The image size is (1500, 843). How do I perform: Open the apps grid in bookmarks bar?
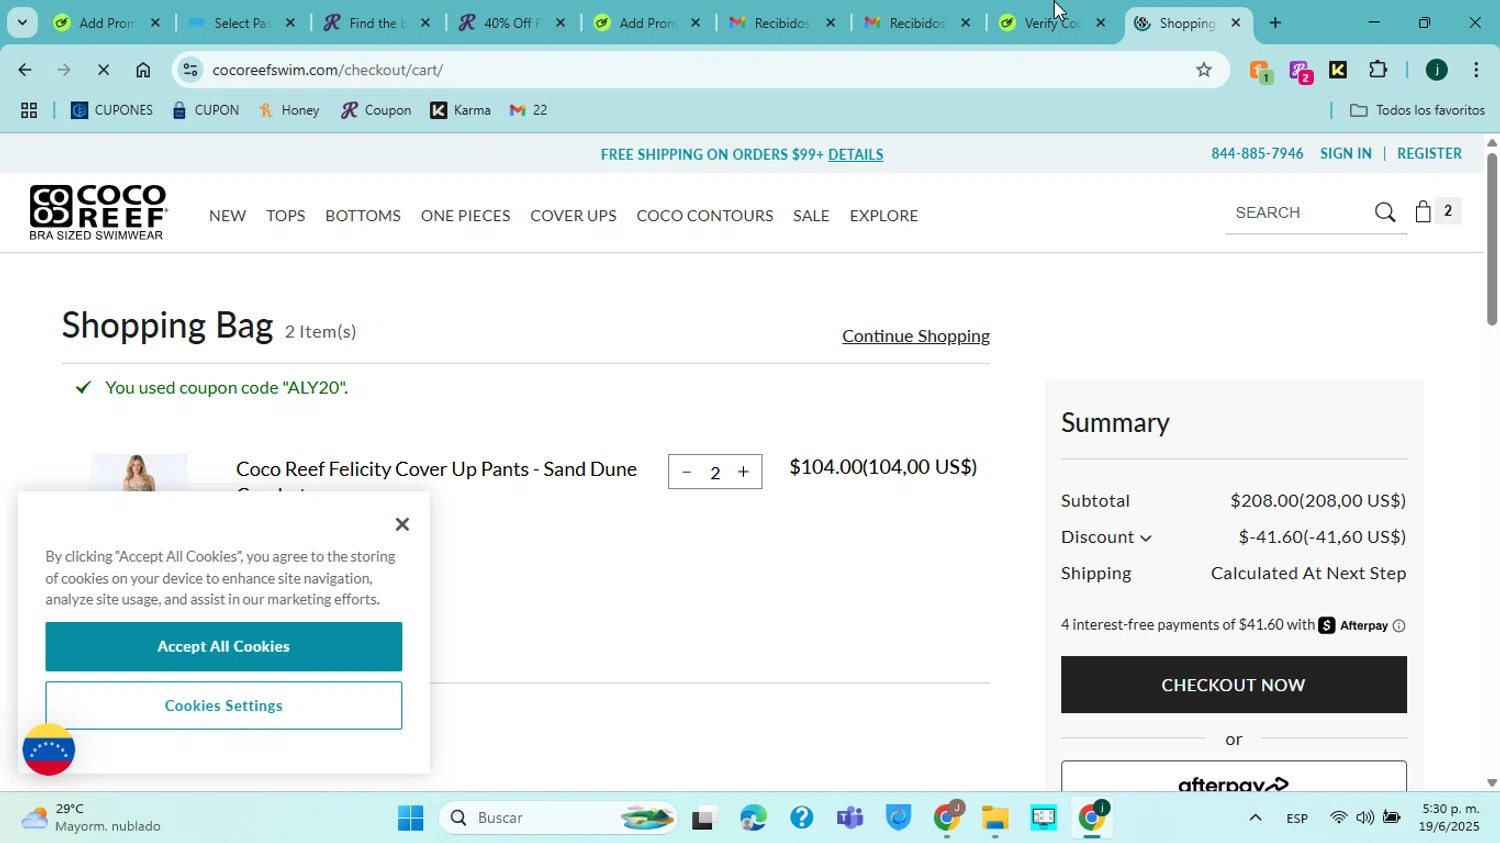point(29,111)
